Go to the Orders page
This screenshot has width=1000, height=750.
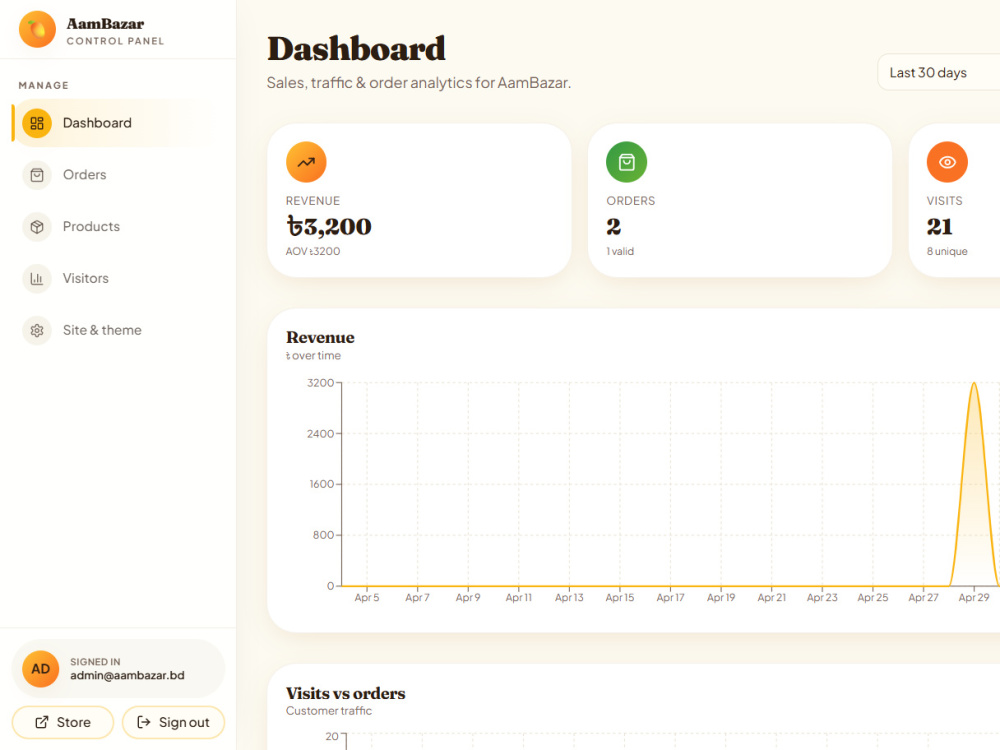(x=118, y=175)
